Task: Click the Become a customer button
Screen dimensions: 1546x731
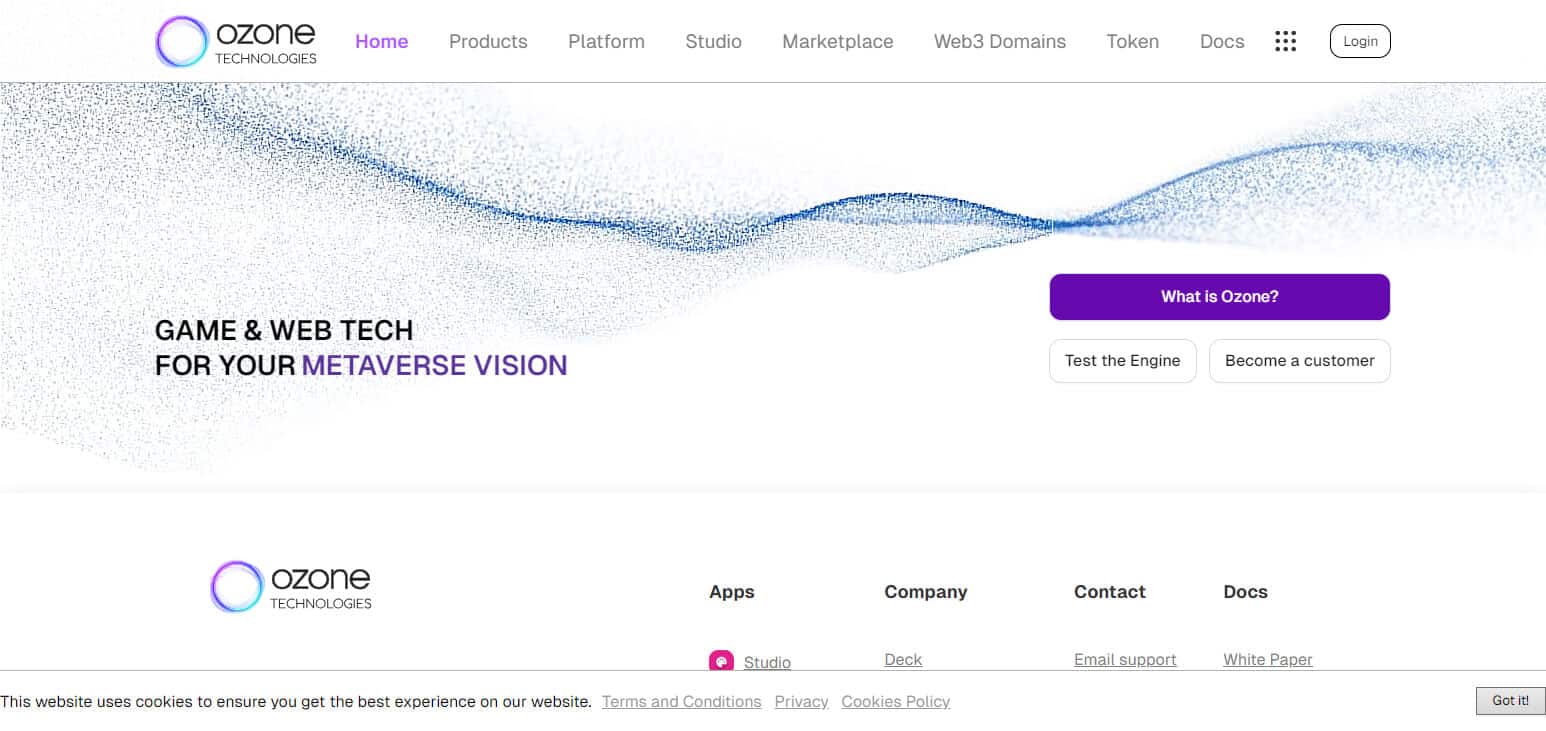Action: click(1299, 361)
